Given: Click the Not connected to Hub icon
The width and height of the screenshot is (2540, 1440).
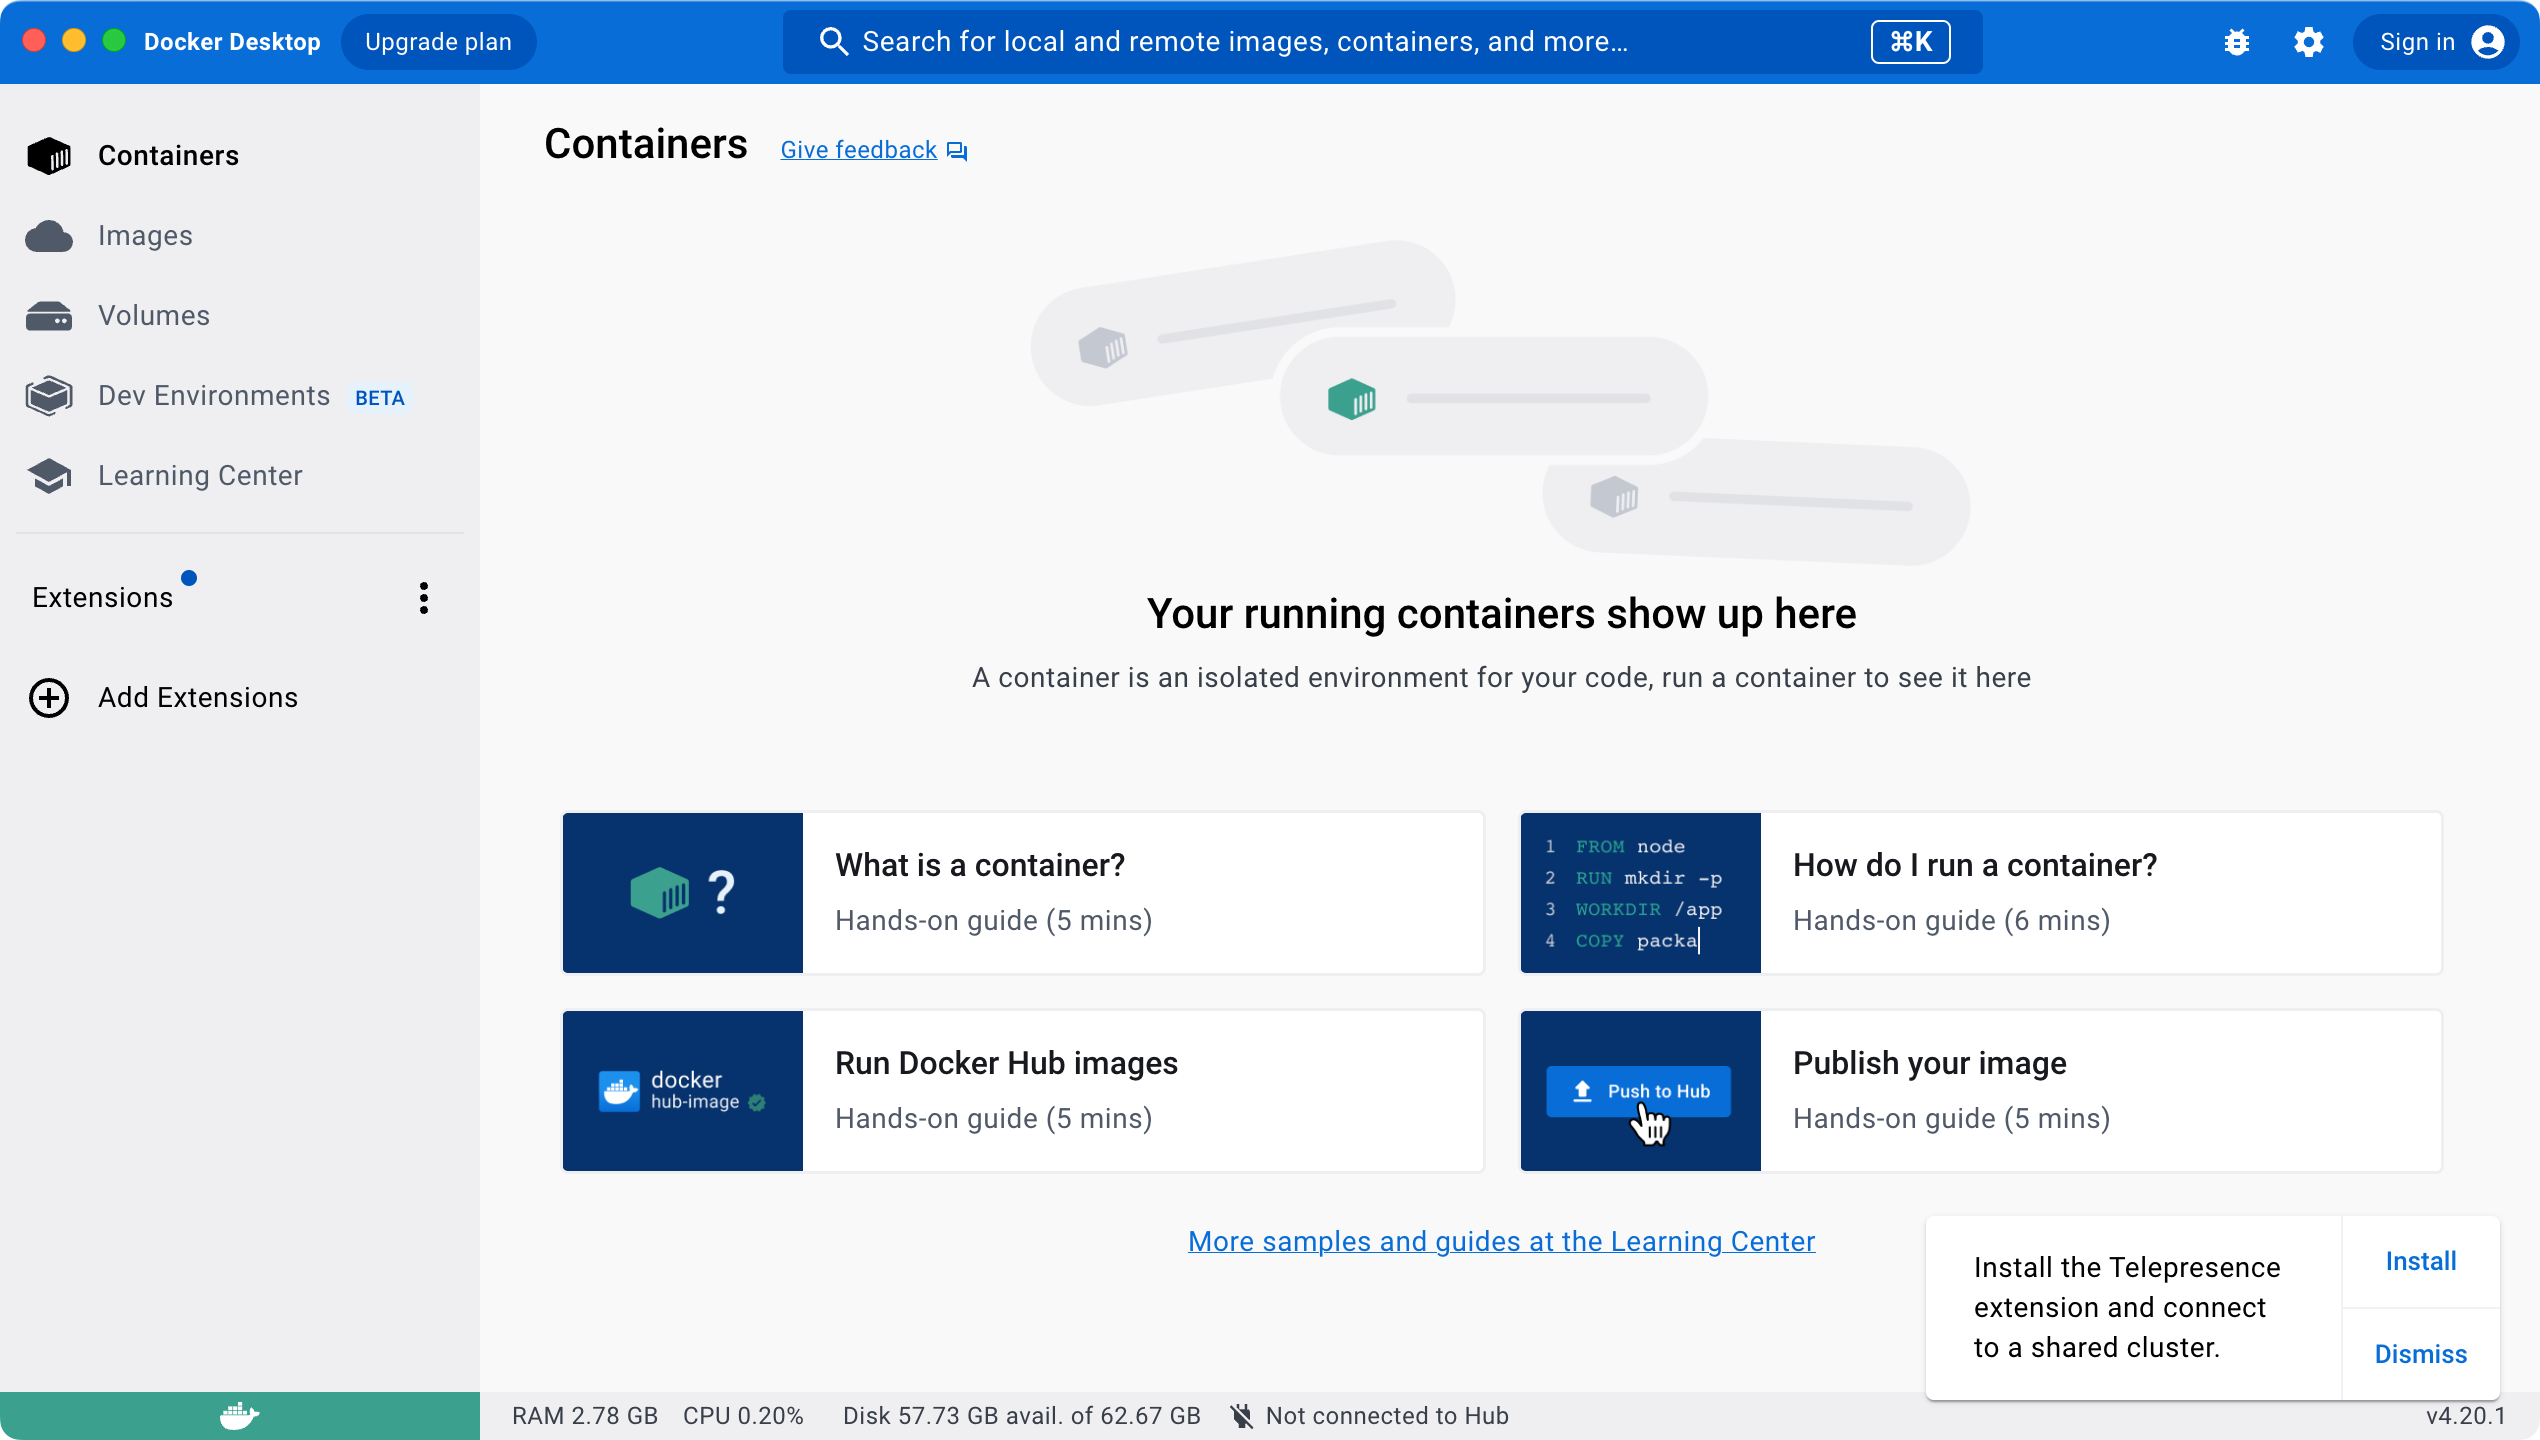Looking at the screenshot, I should point(1241,1416).
